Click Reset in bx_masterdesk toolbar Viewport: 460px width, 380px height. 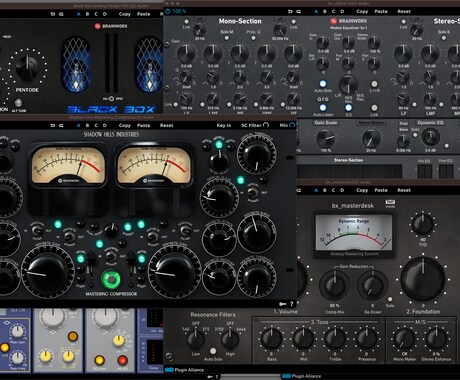pyautogui.click(x=404, y=190)
